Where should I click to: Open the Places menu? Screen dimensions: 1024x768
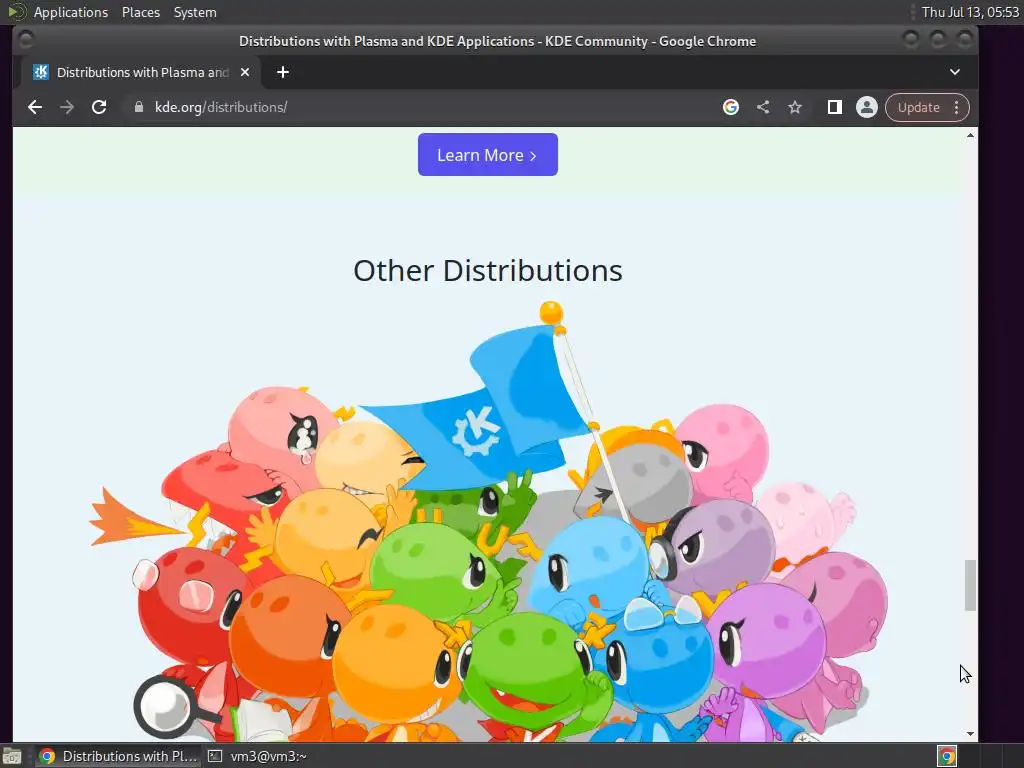[x=140, y=12]
